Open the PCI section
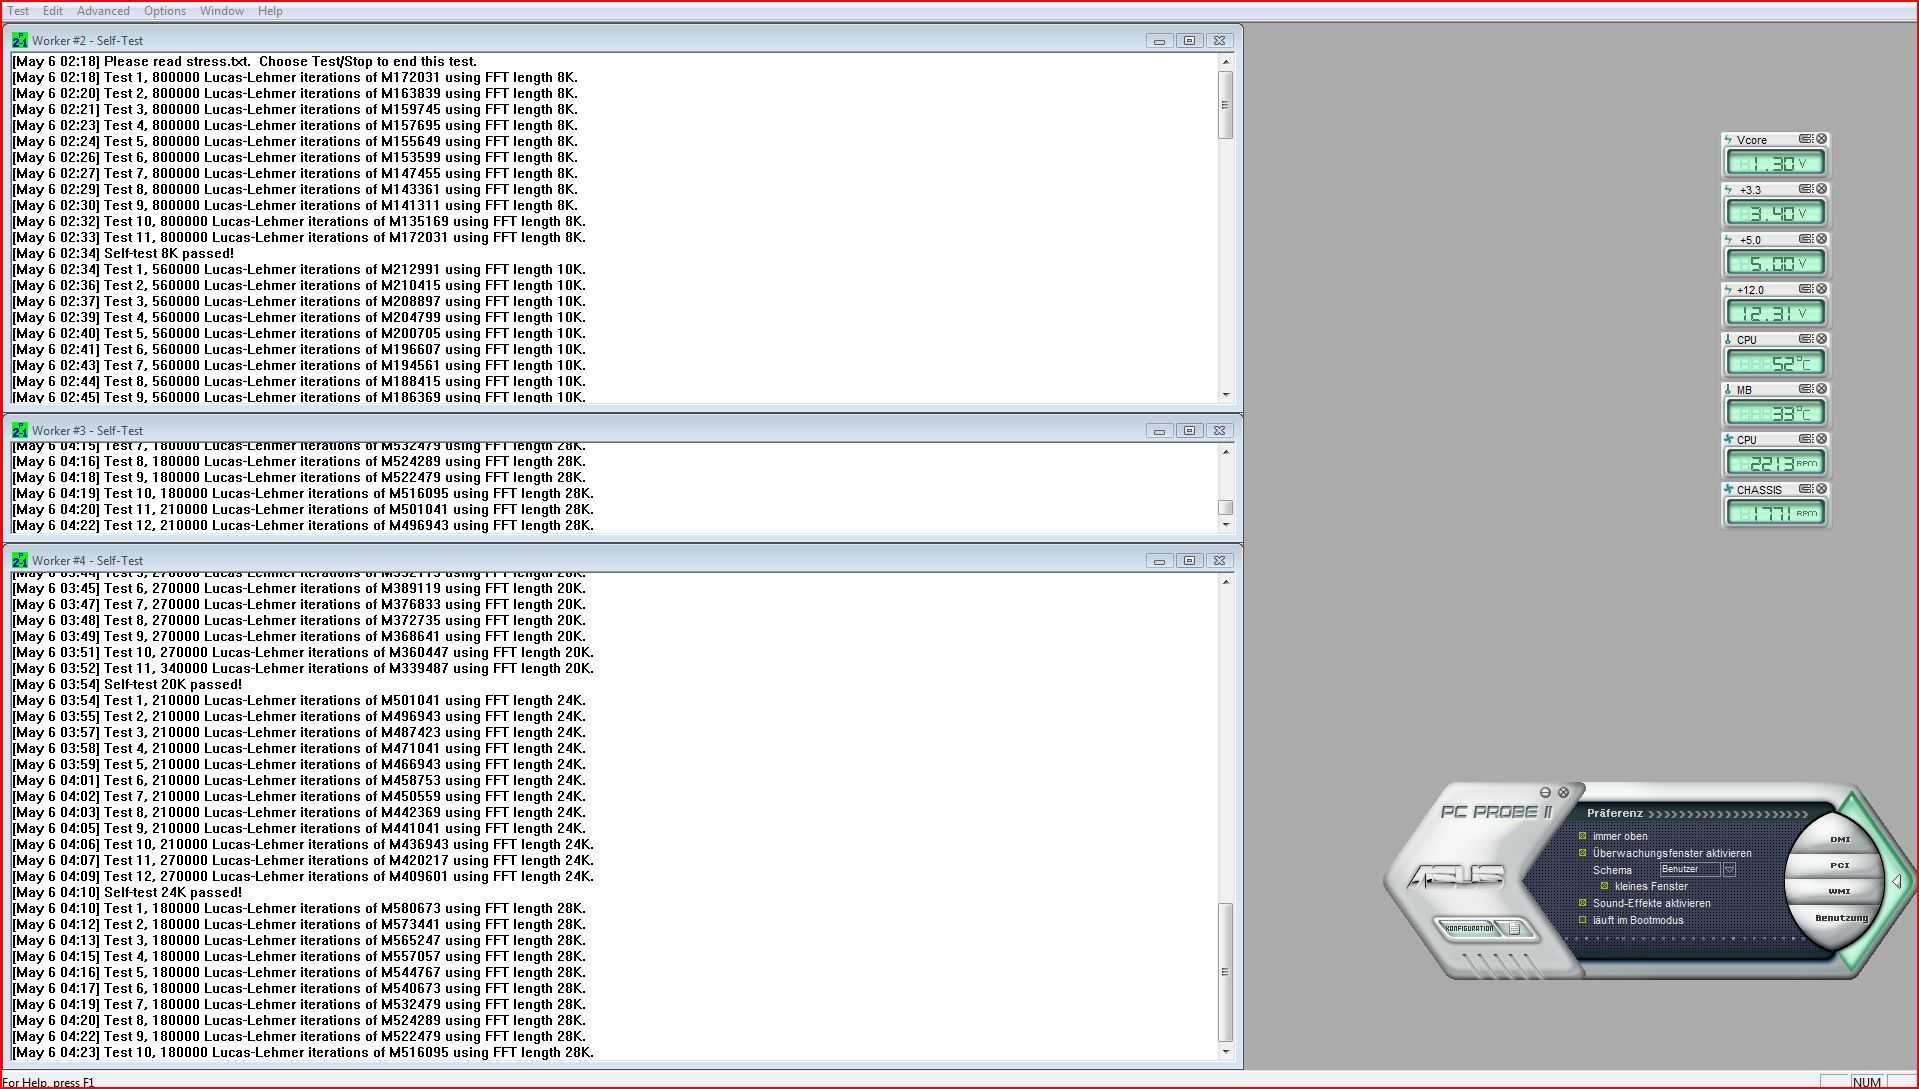This screenshot has height=1089, width=1919. [1840, 865]
